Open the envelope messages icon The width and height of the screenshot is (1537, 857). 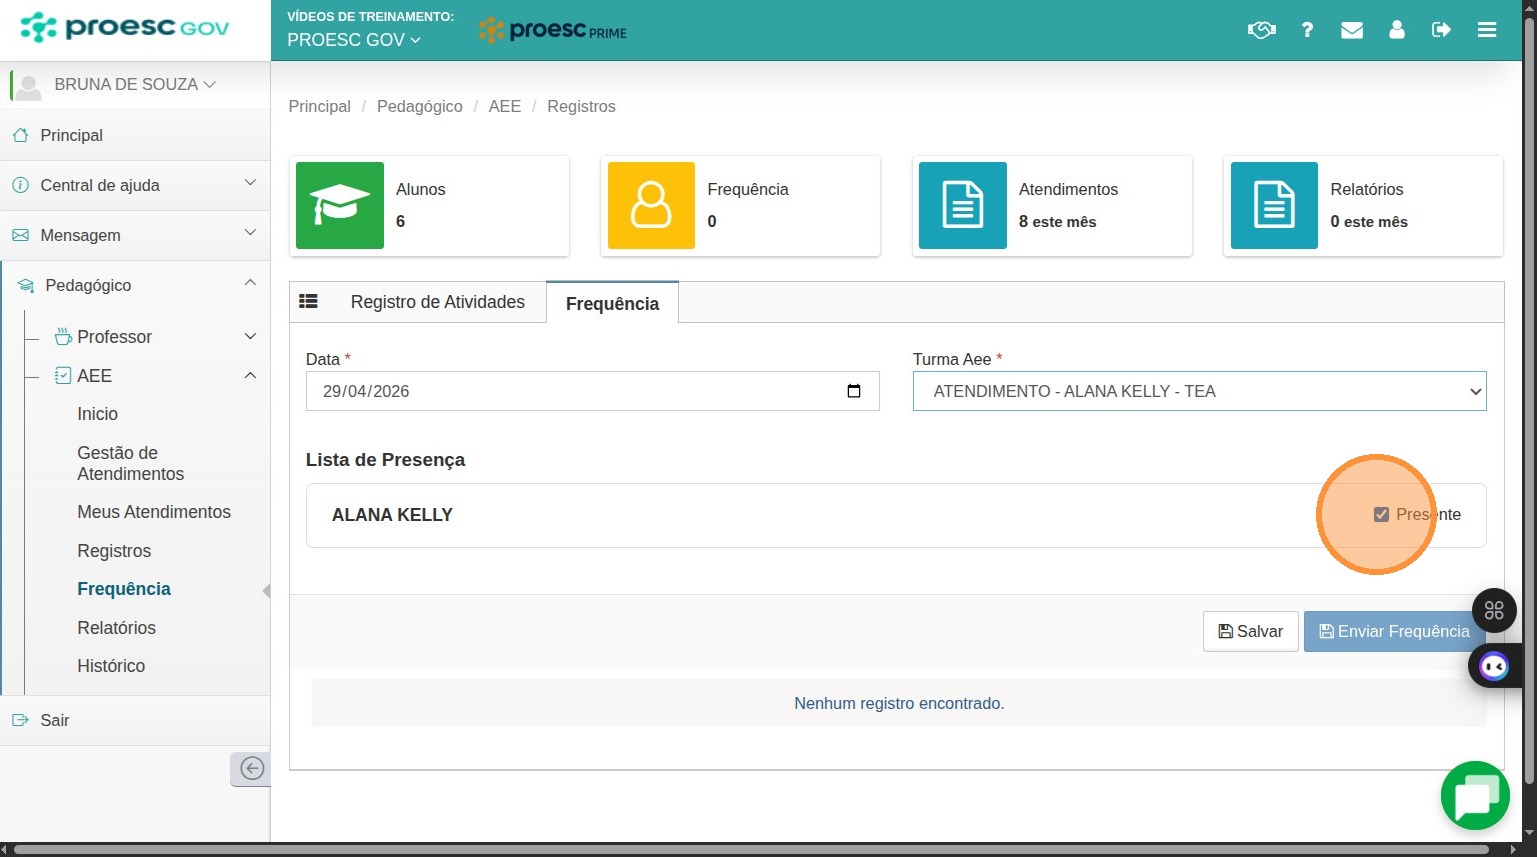click(x=1352, y=30)
